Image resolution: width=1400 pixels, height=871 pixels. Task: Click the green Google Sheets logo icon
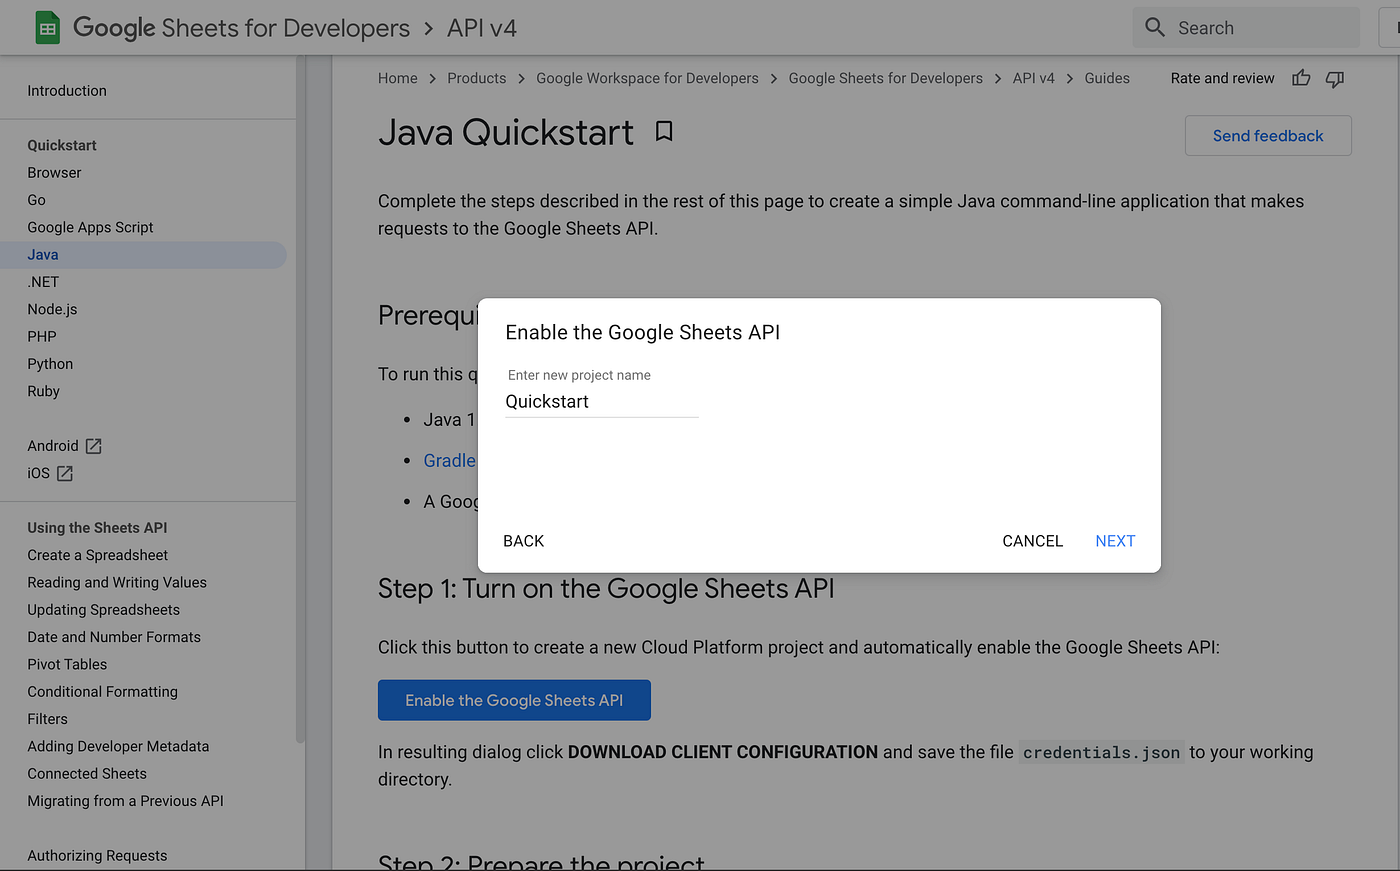[47, 28]
